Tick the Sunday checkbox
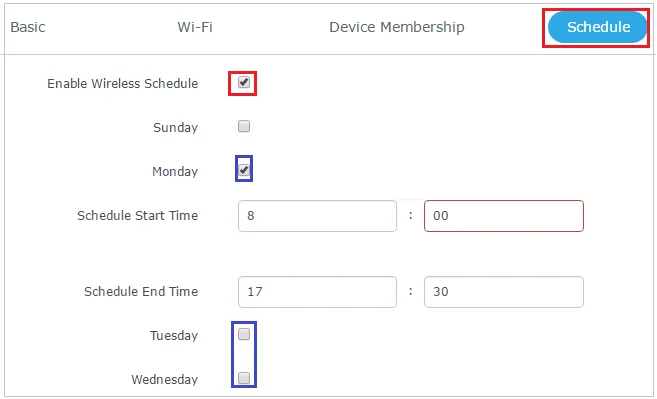Viewport: 657px width, 399px height. tap(244, 126)
